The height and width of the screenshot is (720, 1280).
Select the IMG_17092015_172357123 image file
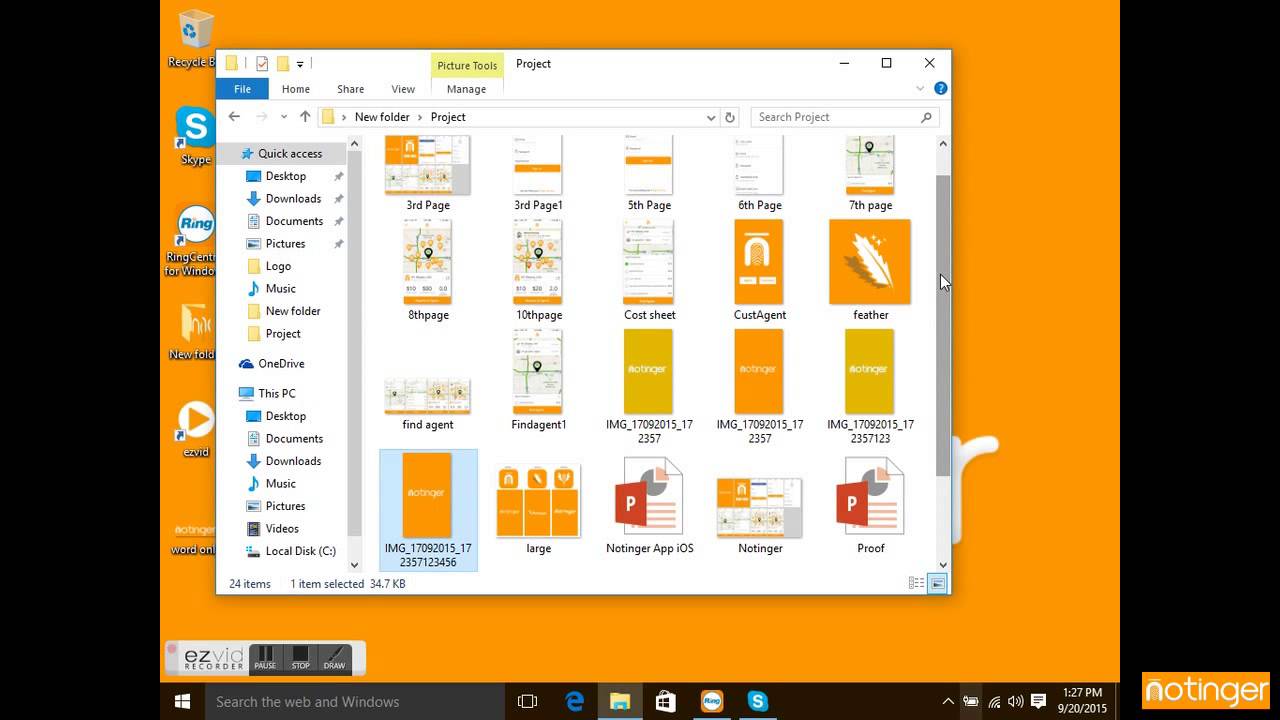pos(870,387)
